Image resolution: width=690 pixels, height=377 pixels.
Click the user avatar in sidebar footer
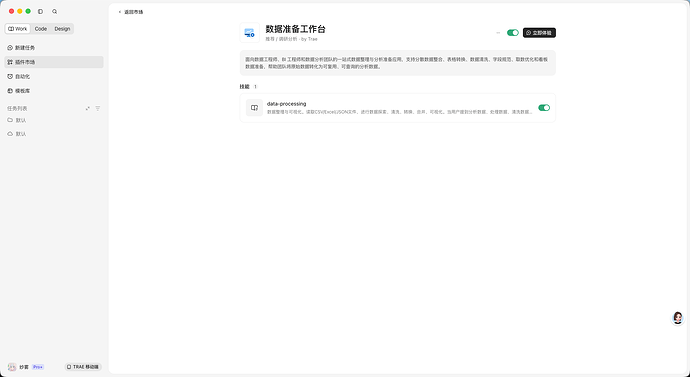pos(12,367)
